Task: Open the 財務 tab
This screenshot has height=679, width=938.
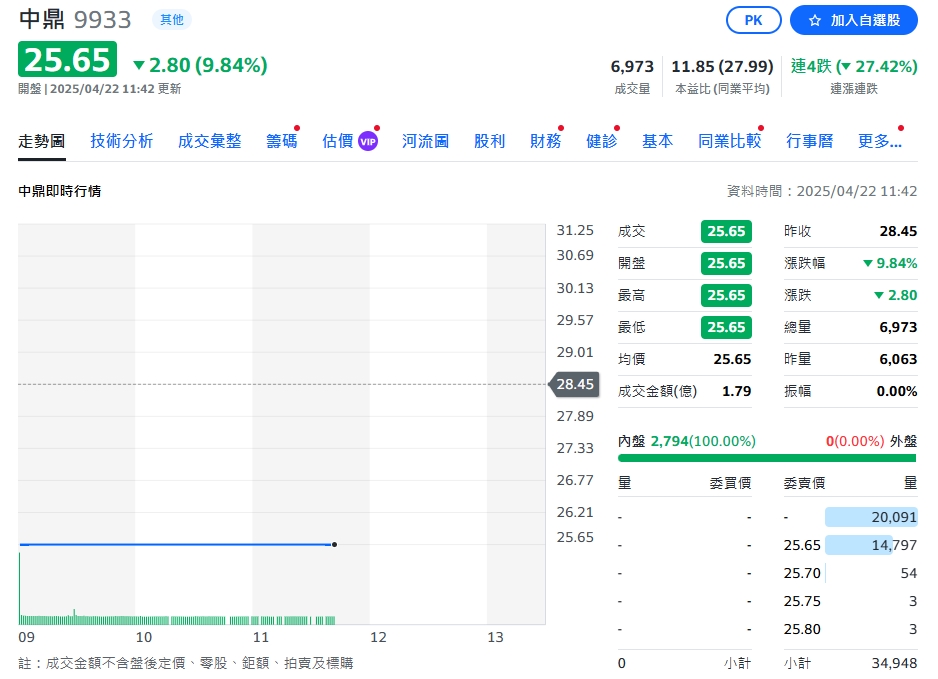Action: 545,141
